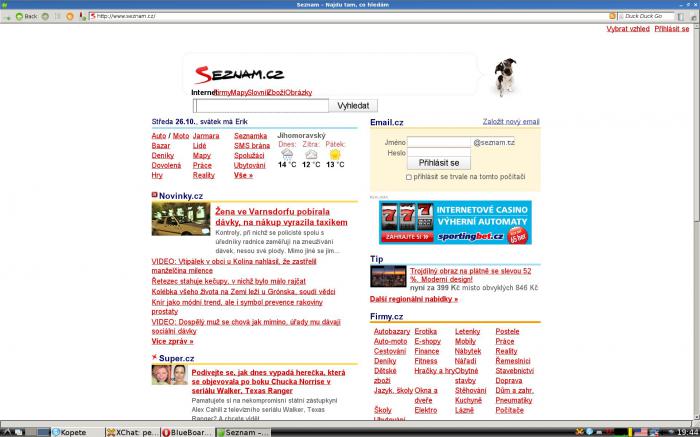Open the Seznamka link
The image size is (700, 437).
250,136
